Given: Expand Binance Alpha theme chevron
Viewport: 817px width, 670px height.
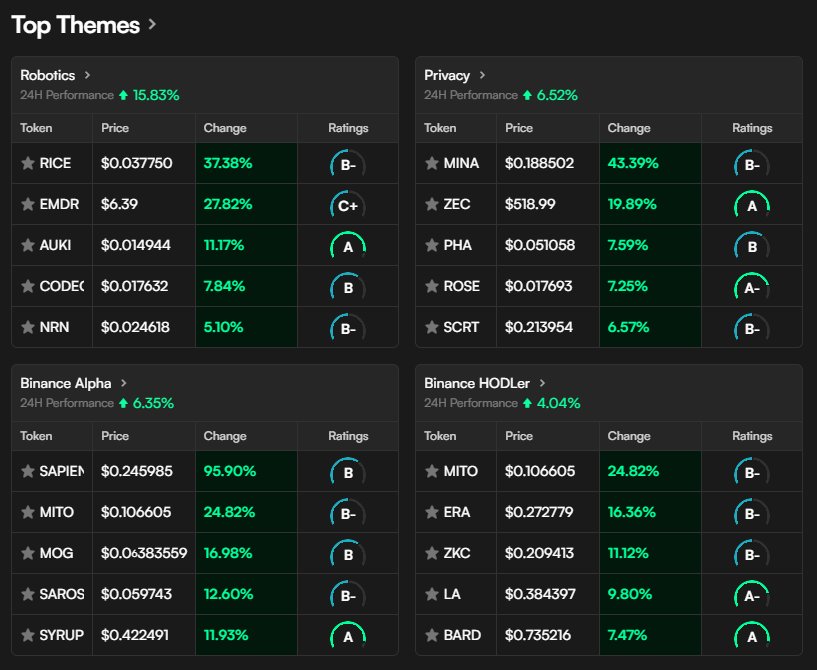Looking at the screenshot, I should [123, 383].
